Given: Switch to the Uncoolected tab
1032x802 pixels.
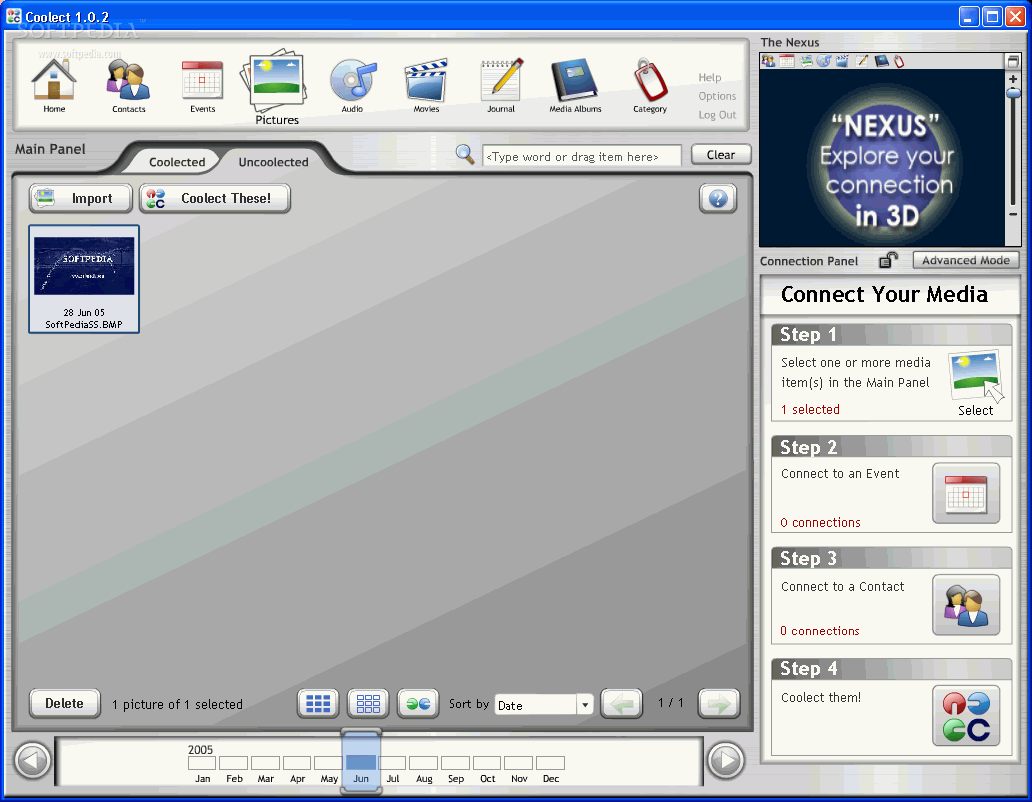Looking at the screenshot, I should (273, 162).
